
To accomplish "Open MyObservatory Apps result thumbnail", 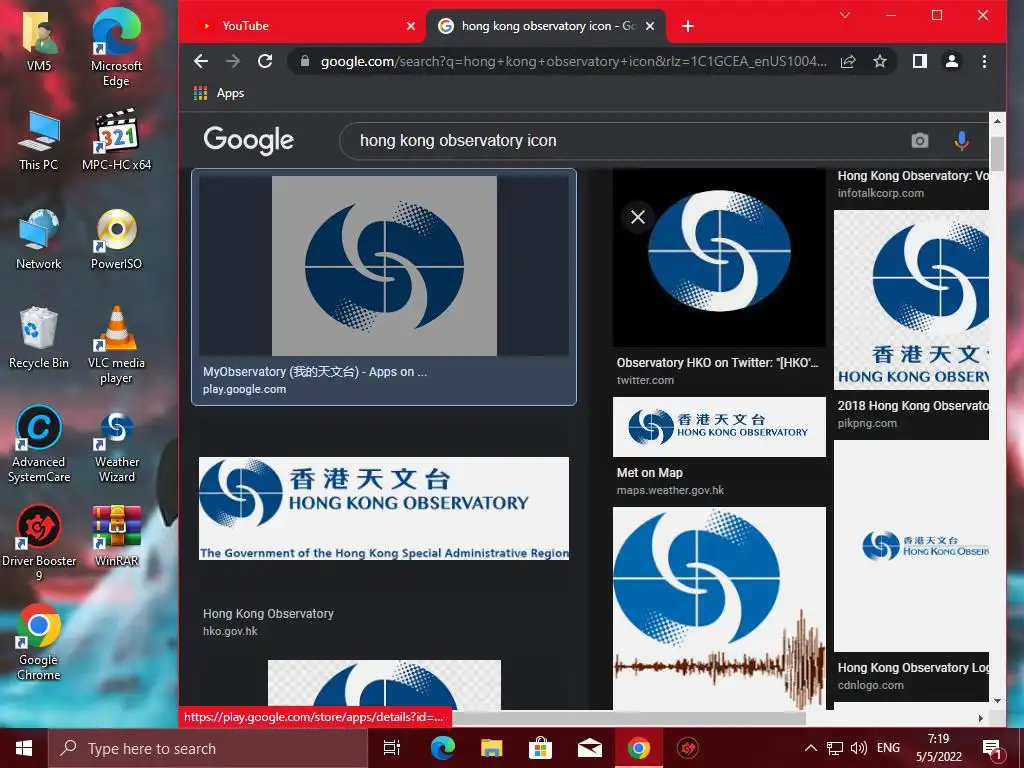I will [x=384, y=266].
